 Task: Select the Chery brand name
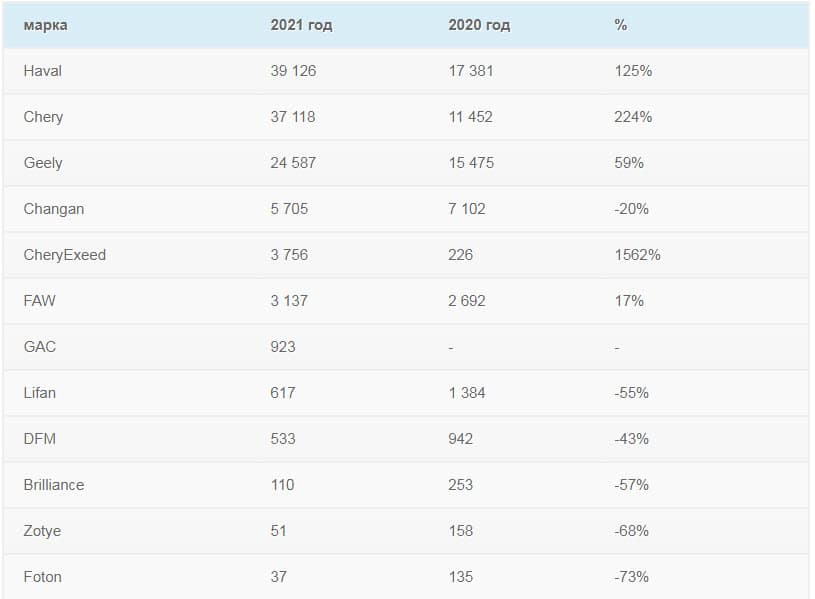pos(43,117)
